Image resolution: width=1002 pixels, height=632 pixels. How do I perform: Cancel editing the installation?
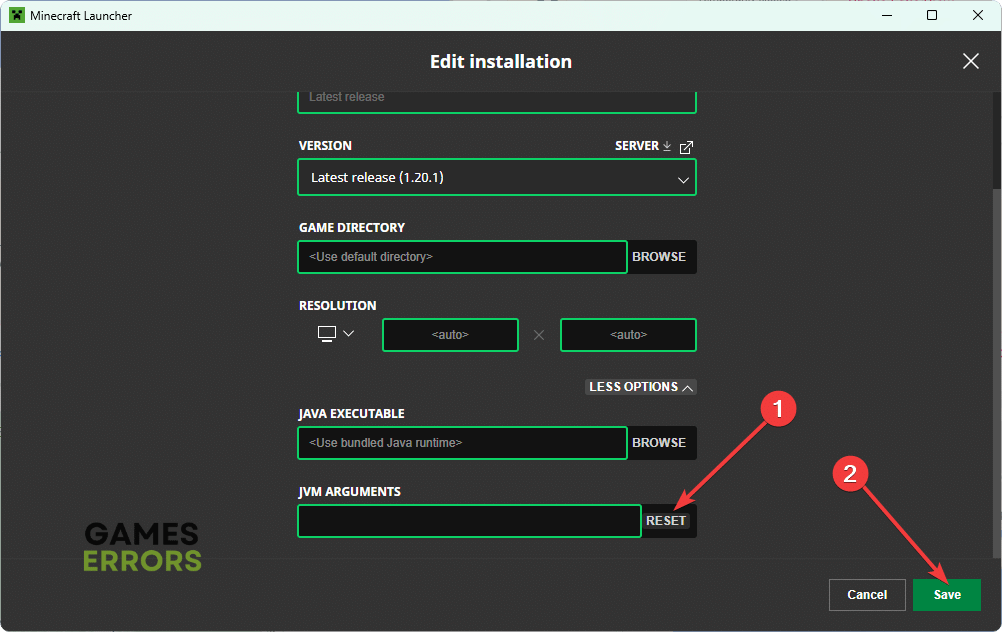pos(867,595)
